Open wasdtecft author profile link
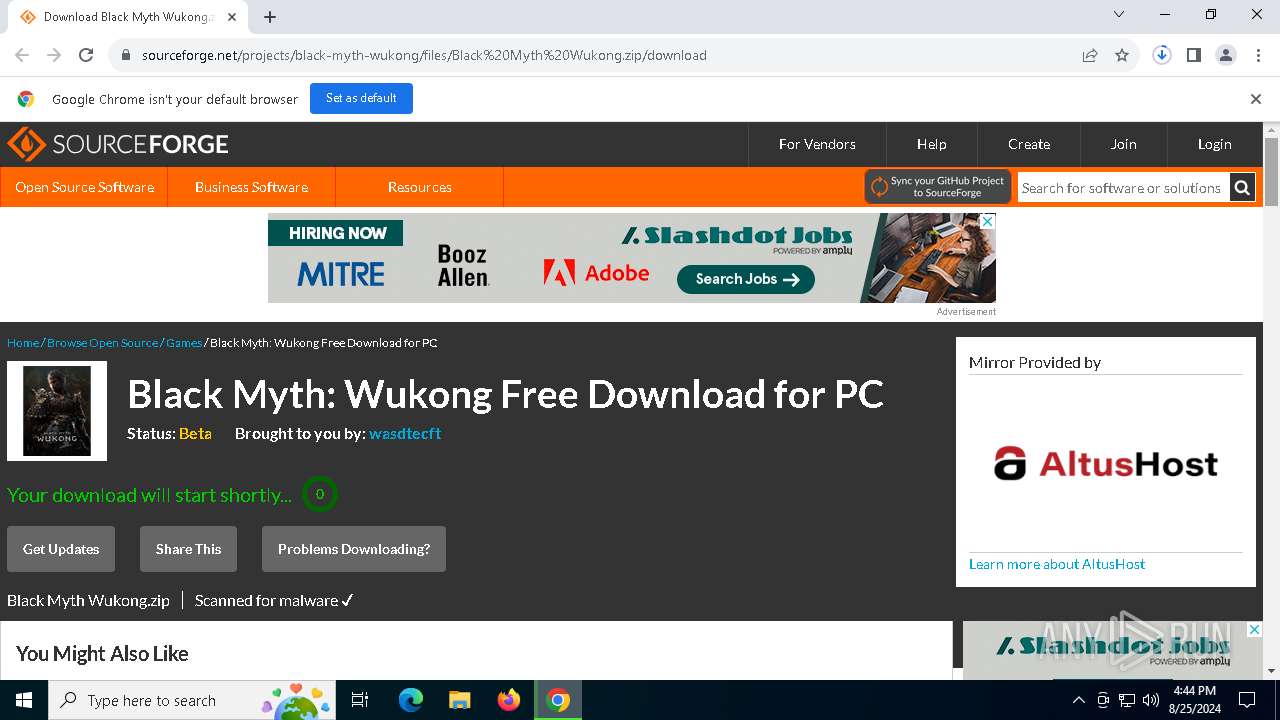The image size is (1280, 720). pos(405,434)
